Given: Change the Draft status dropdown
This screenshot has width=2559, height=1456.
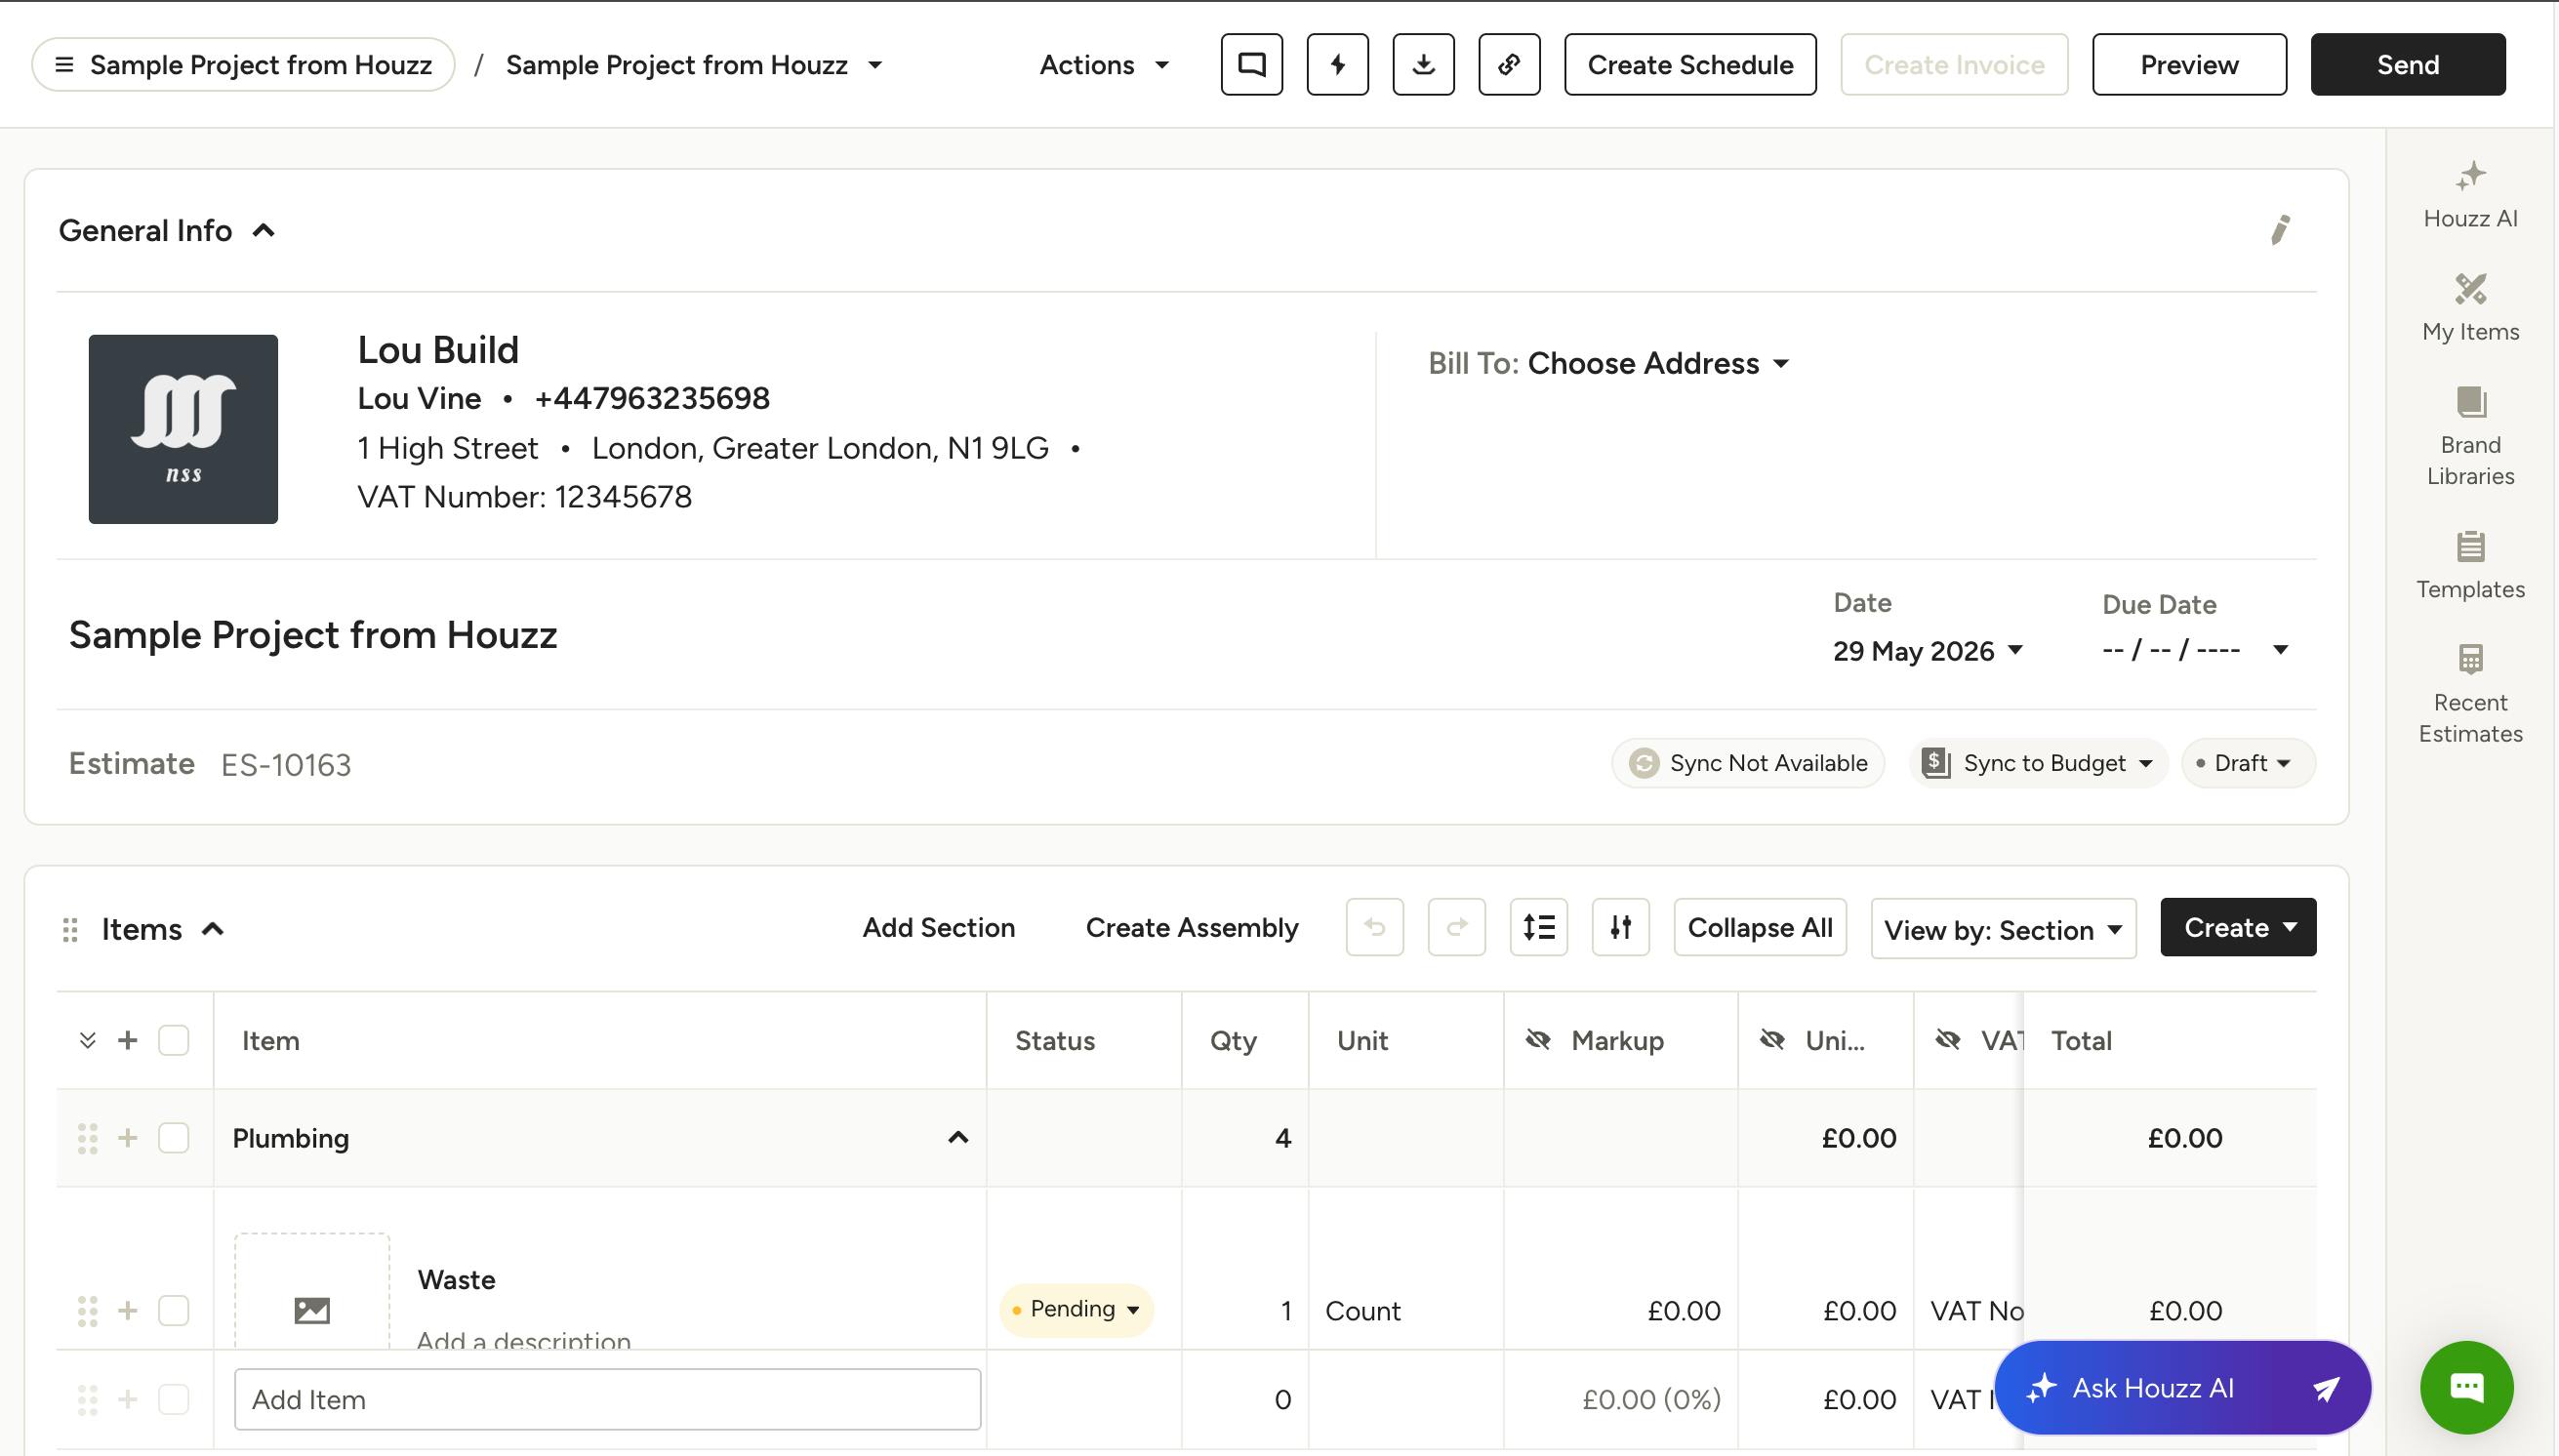Looking at the screenshot, I should pos(2248,763).
